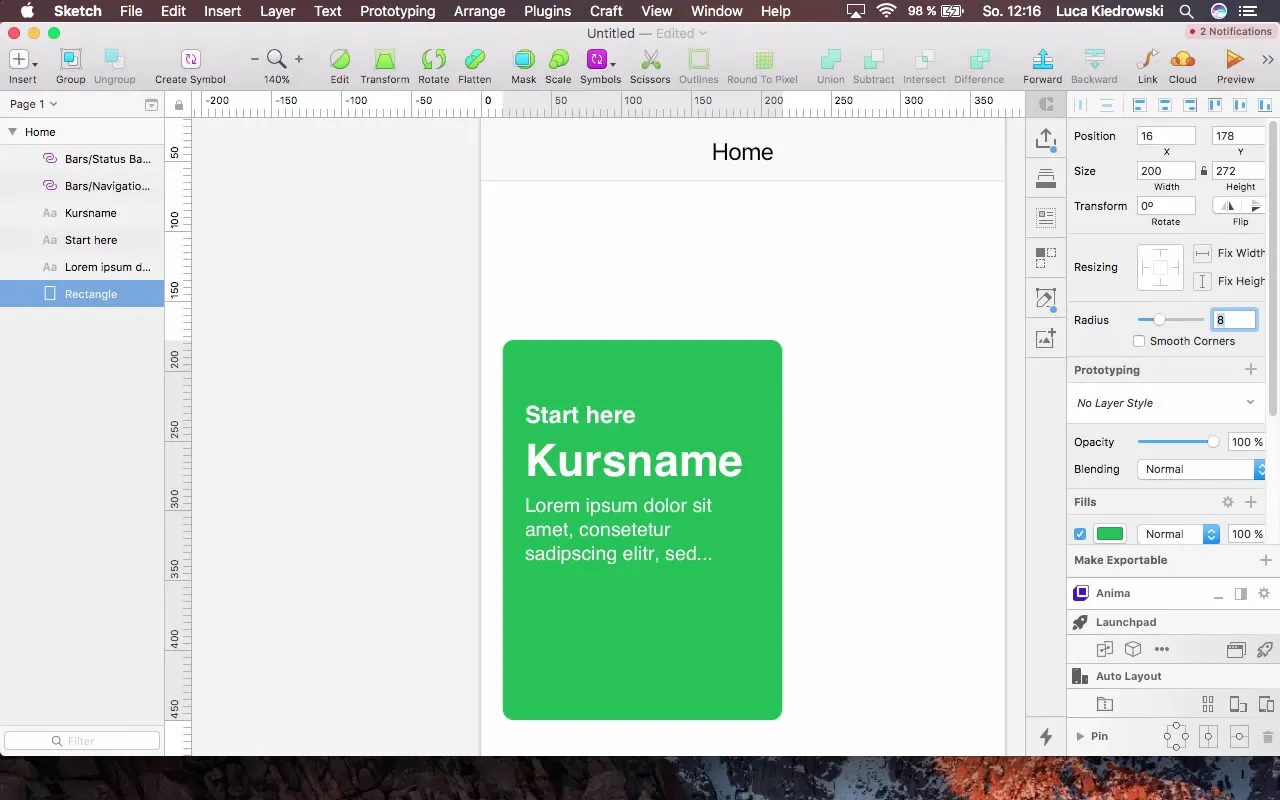Toggle the lock icon above the ruler
1280x800 pixels.
[179, 104]
